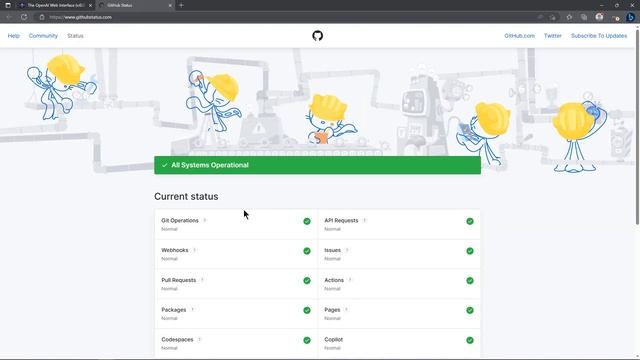Click the Copilot green check icon

(x=470, y=340)
